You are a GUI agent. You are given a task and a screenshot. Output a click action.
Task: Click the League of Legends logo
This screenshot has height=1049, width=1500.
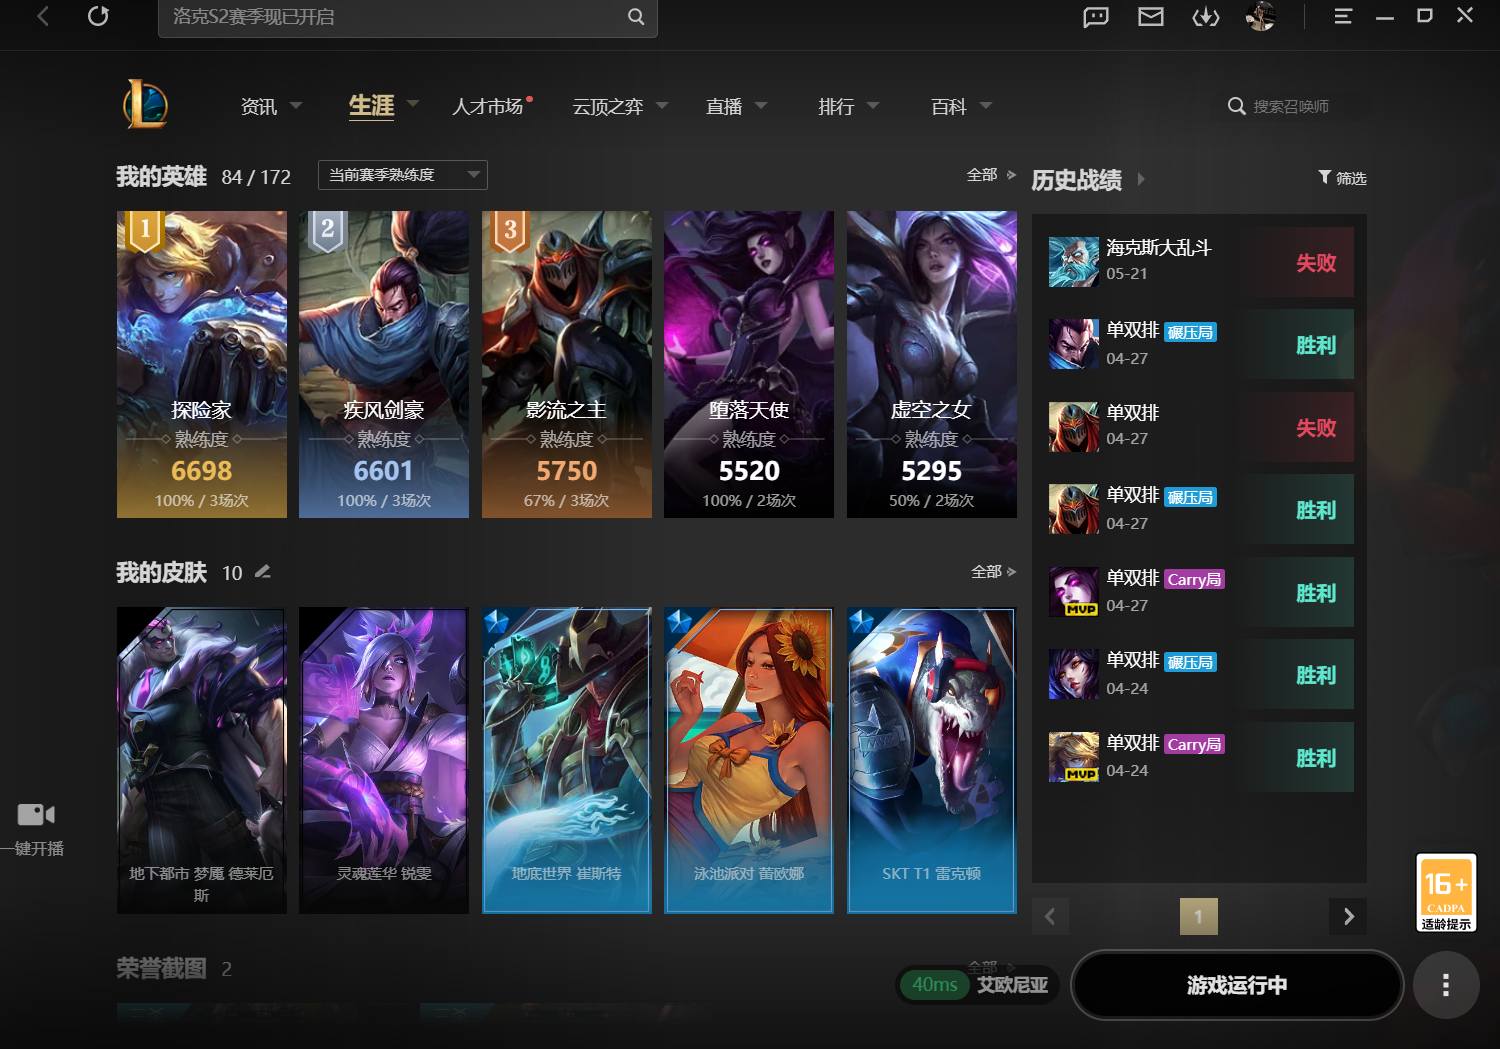click(145, 104)
